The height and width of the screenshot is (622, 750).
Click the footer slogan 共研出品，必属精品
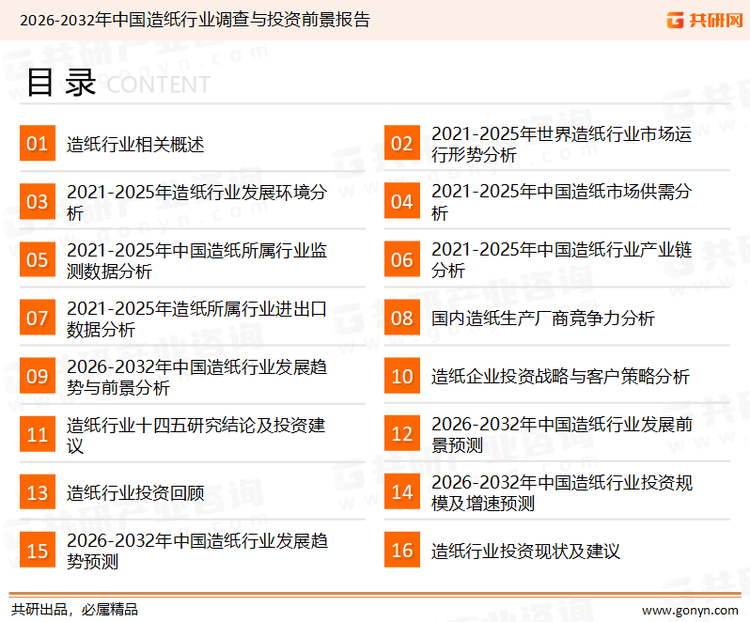click(x=74, y=609)
